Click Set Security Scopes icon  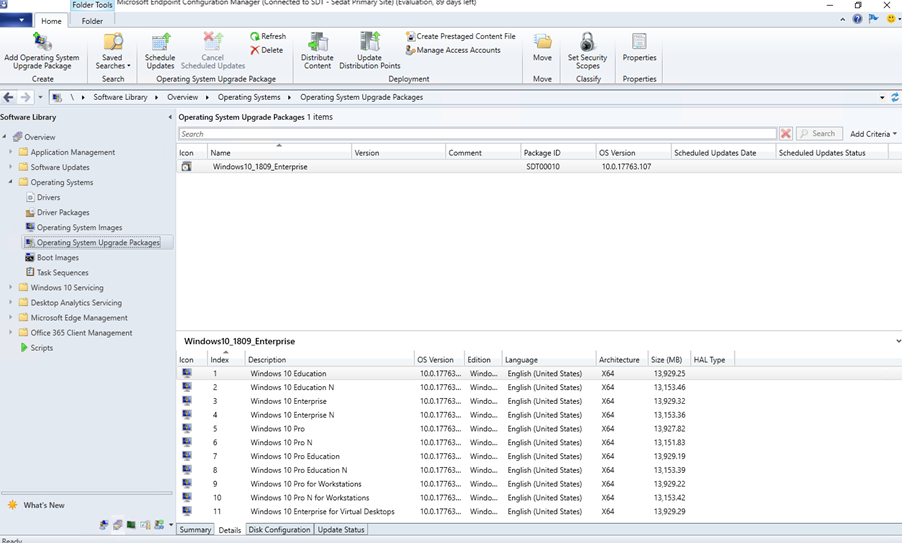tap(587, 42)
